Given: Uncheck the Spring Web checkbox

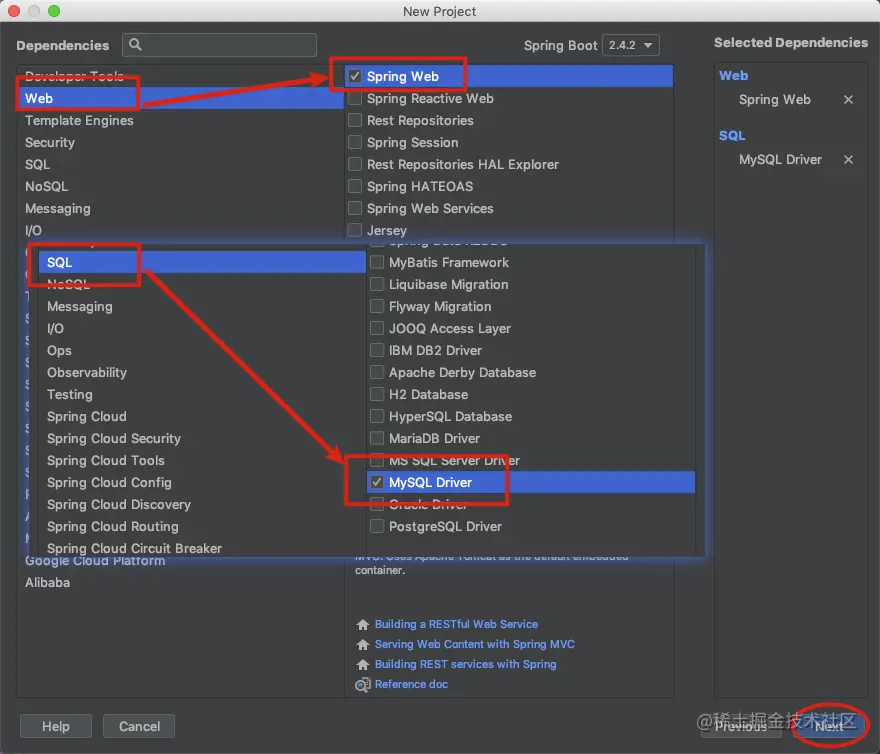Looking at the screenshot, I should (x=355, y=76).
